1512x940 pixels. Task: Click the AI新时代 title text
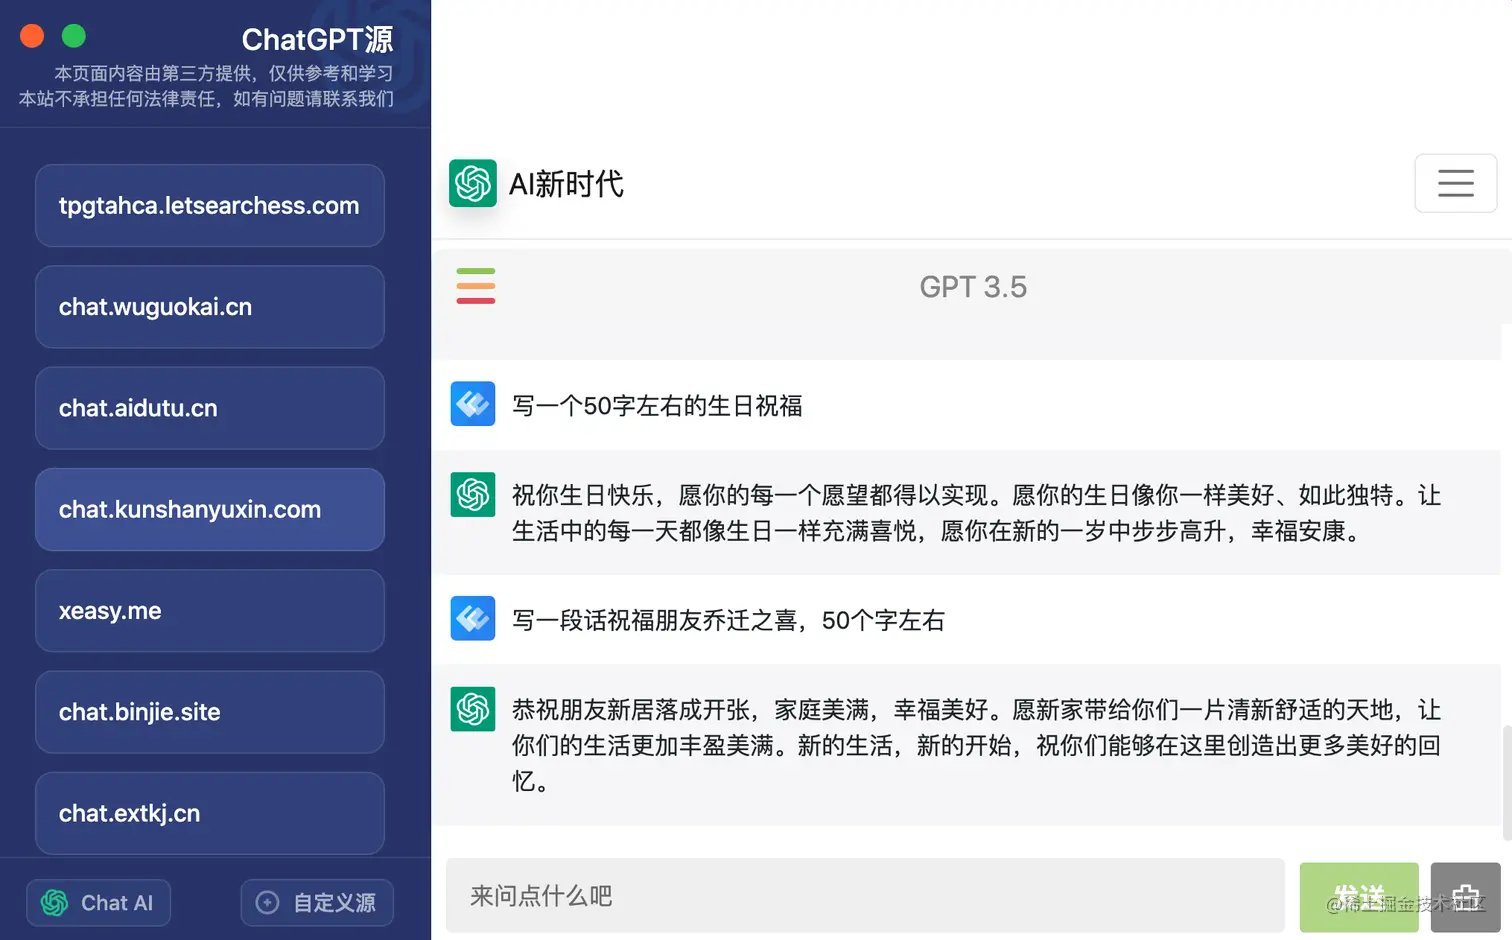click(566, 184)
